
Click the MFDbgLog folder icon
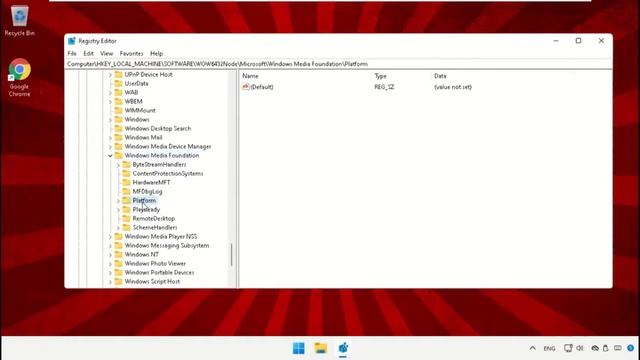coord(127,191)
